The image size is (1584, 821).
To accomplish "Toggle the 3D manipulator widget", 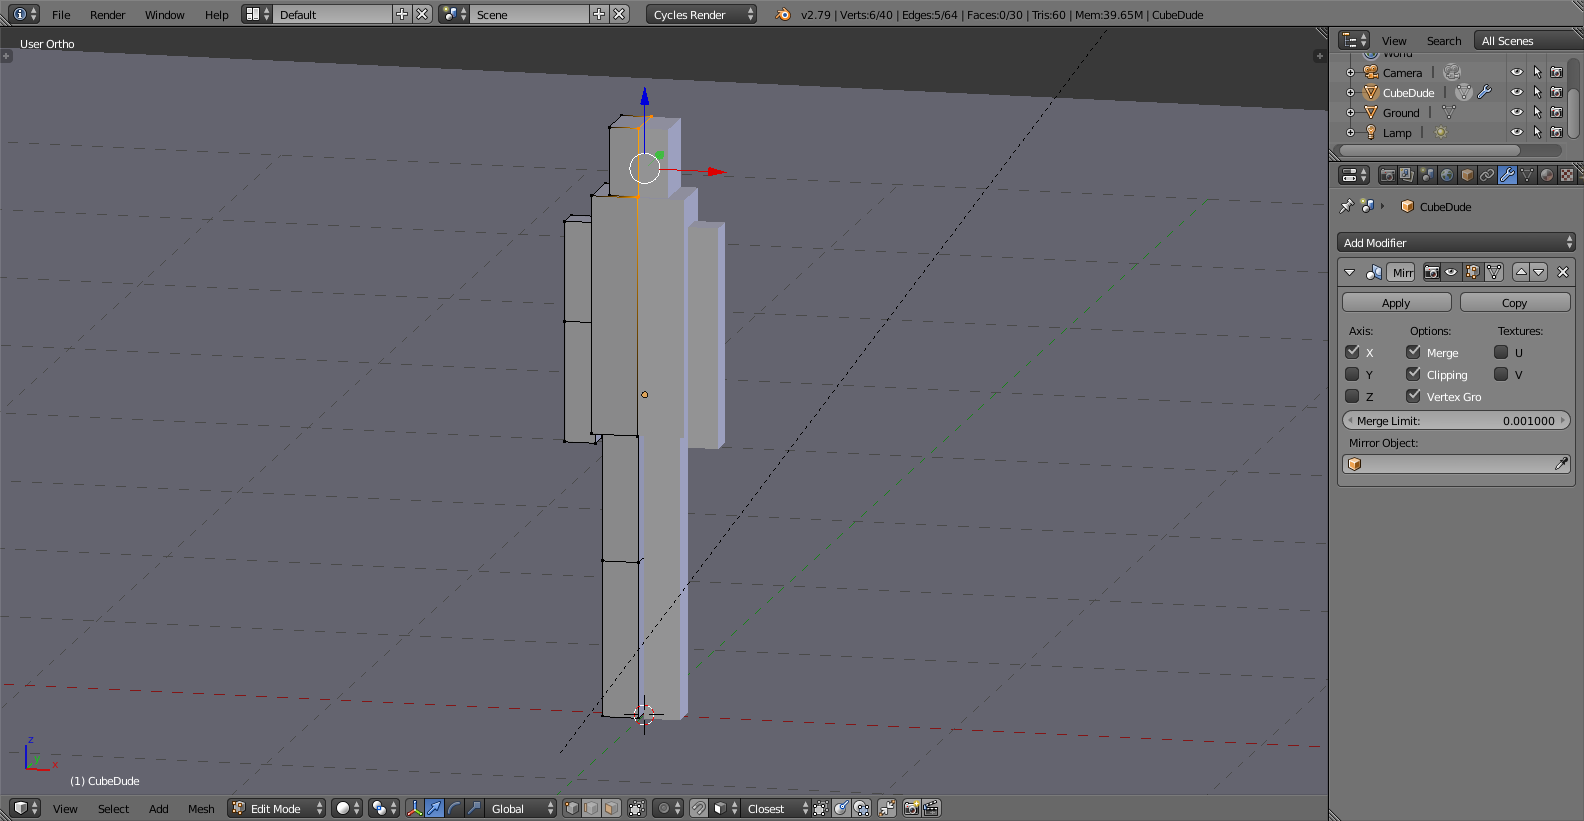I will [x=414, y=808].
